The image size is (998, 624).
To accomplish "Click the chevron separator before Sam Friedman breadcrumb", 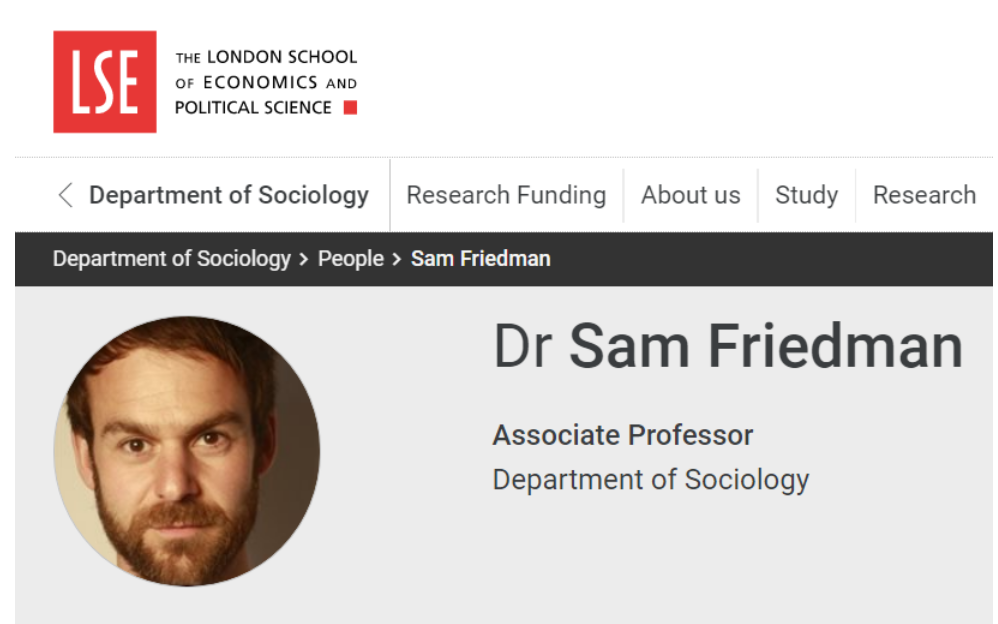I will [397, 259].
